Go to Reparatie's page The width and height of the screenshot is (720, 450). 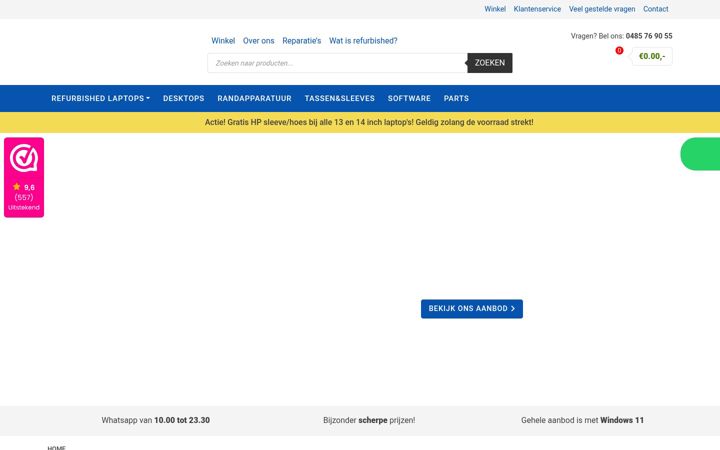(301, 41)
